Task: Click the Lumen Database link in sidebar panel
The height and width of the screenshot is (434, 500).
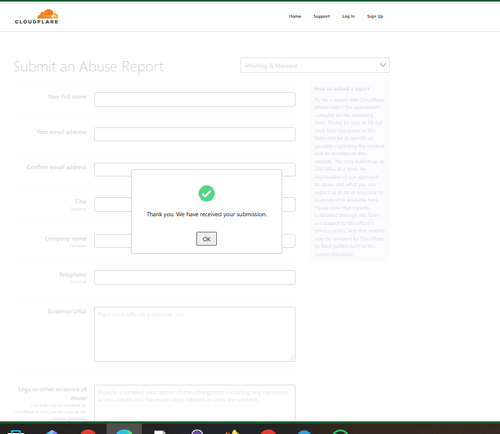Action: pos(334,254)
